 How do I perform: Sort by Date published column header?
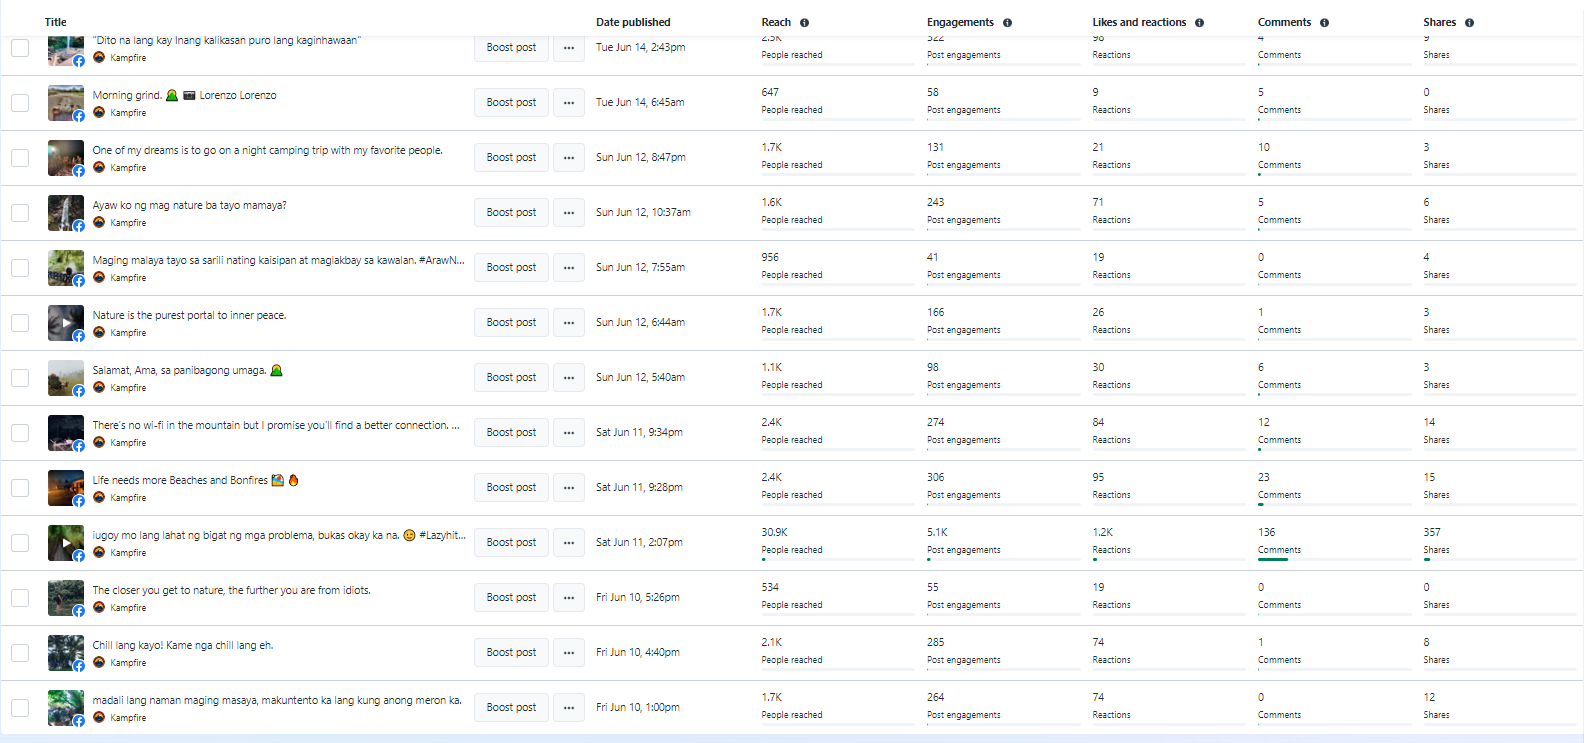[x=633, y=22]
